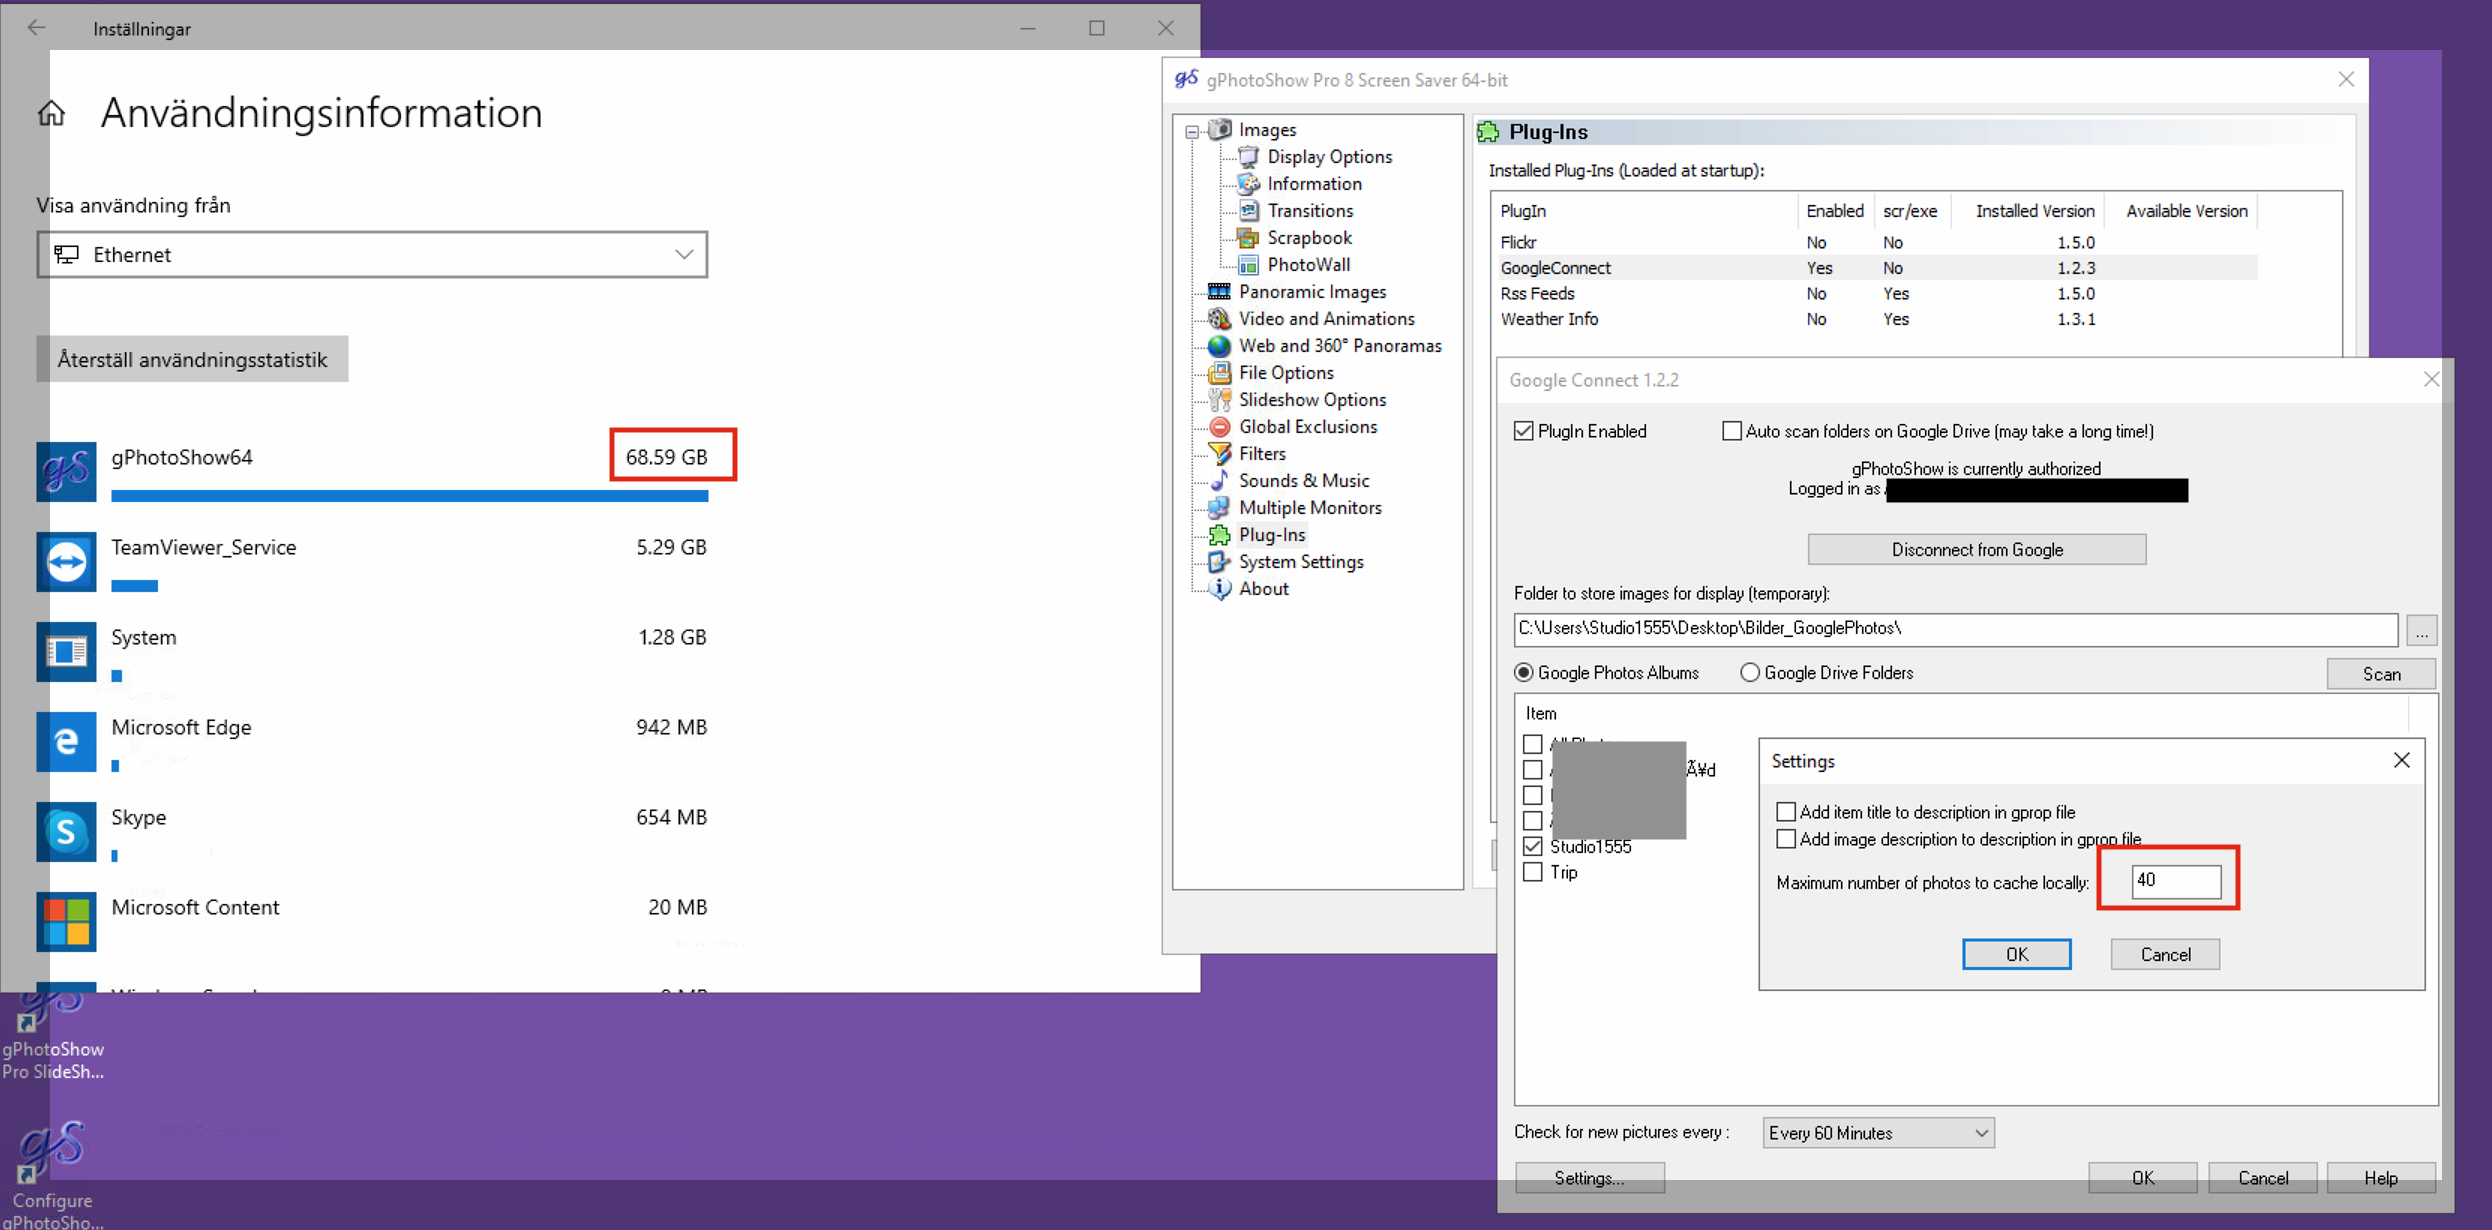Image resolution: width=2492 pixels, height=1230 pixels.
Task: Click the back arrow in Inställningar window
Action: [36, 28]
